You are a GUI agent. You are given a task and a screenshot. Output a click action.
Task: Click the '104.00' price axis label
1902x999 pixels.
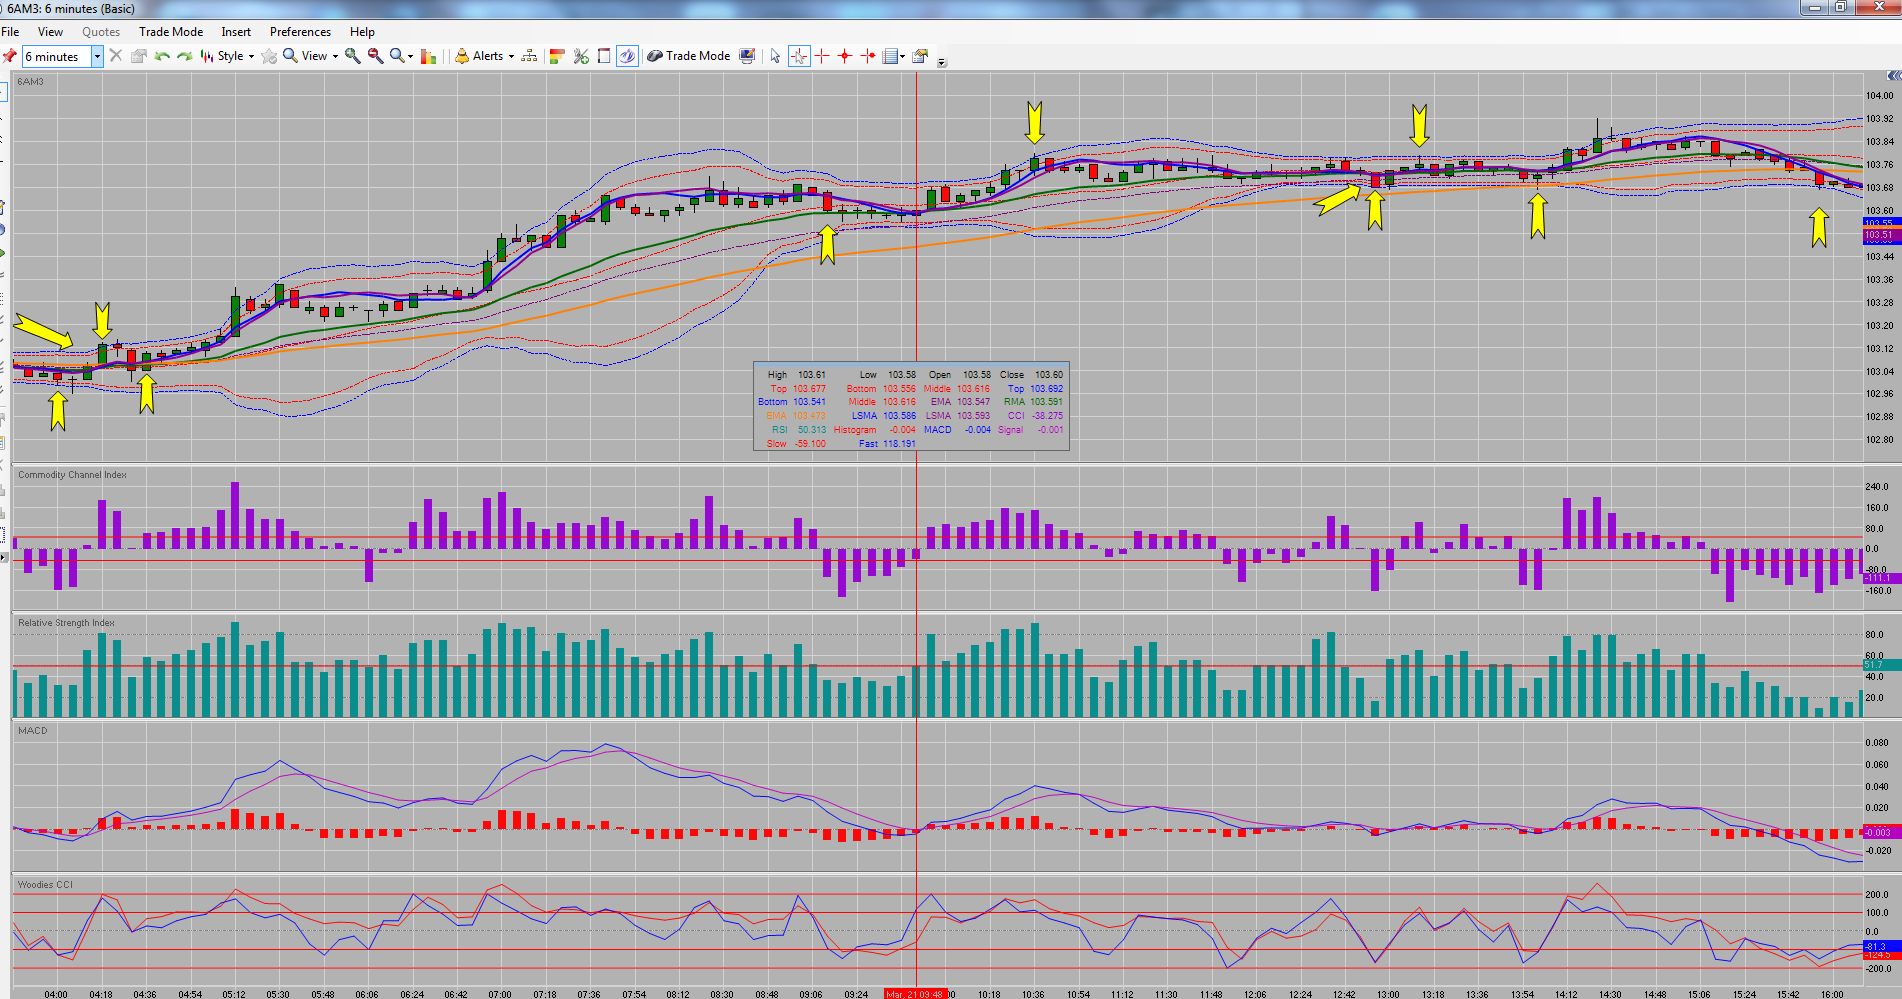point(1879,96)
